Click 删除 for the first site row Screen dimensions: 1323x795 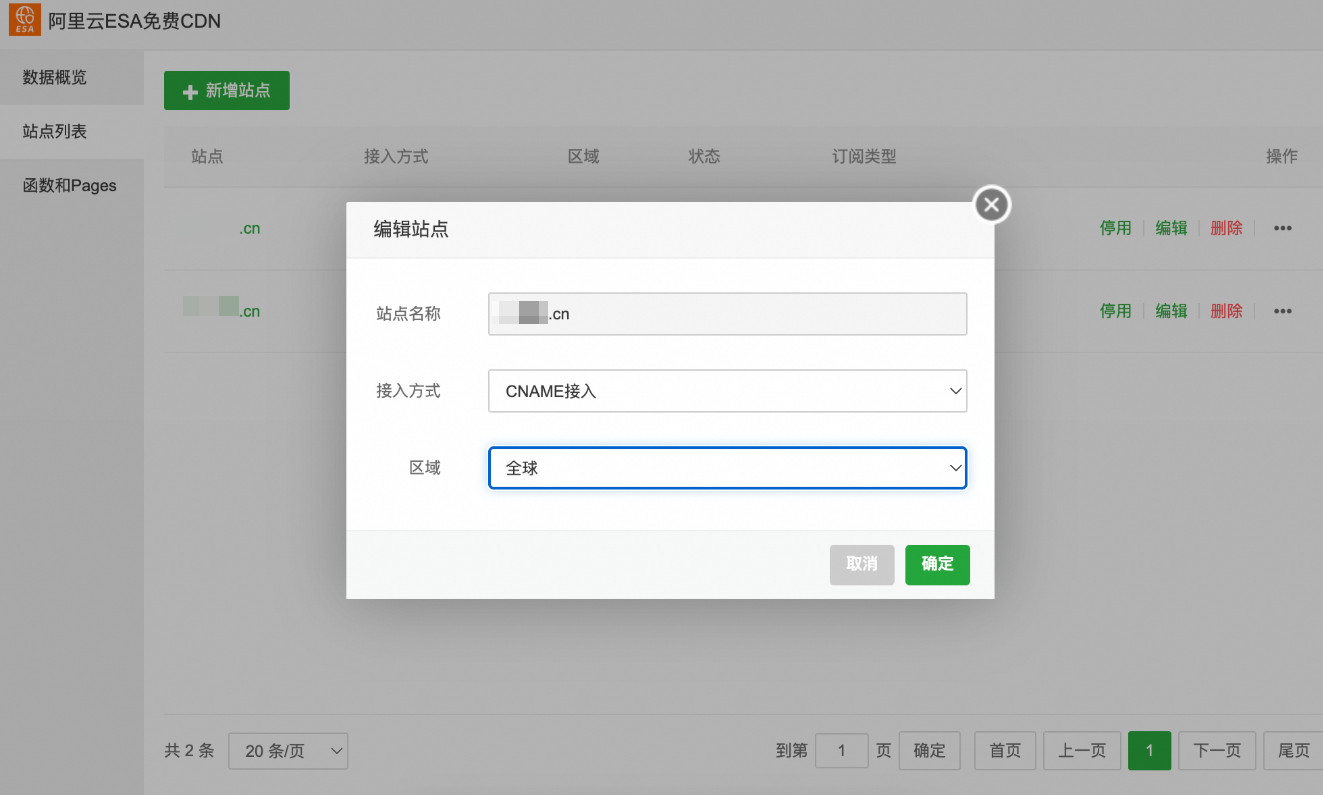(1227, 228)
